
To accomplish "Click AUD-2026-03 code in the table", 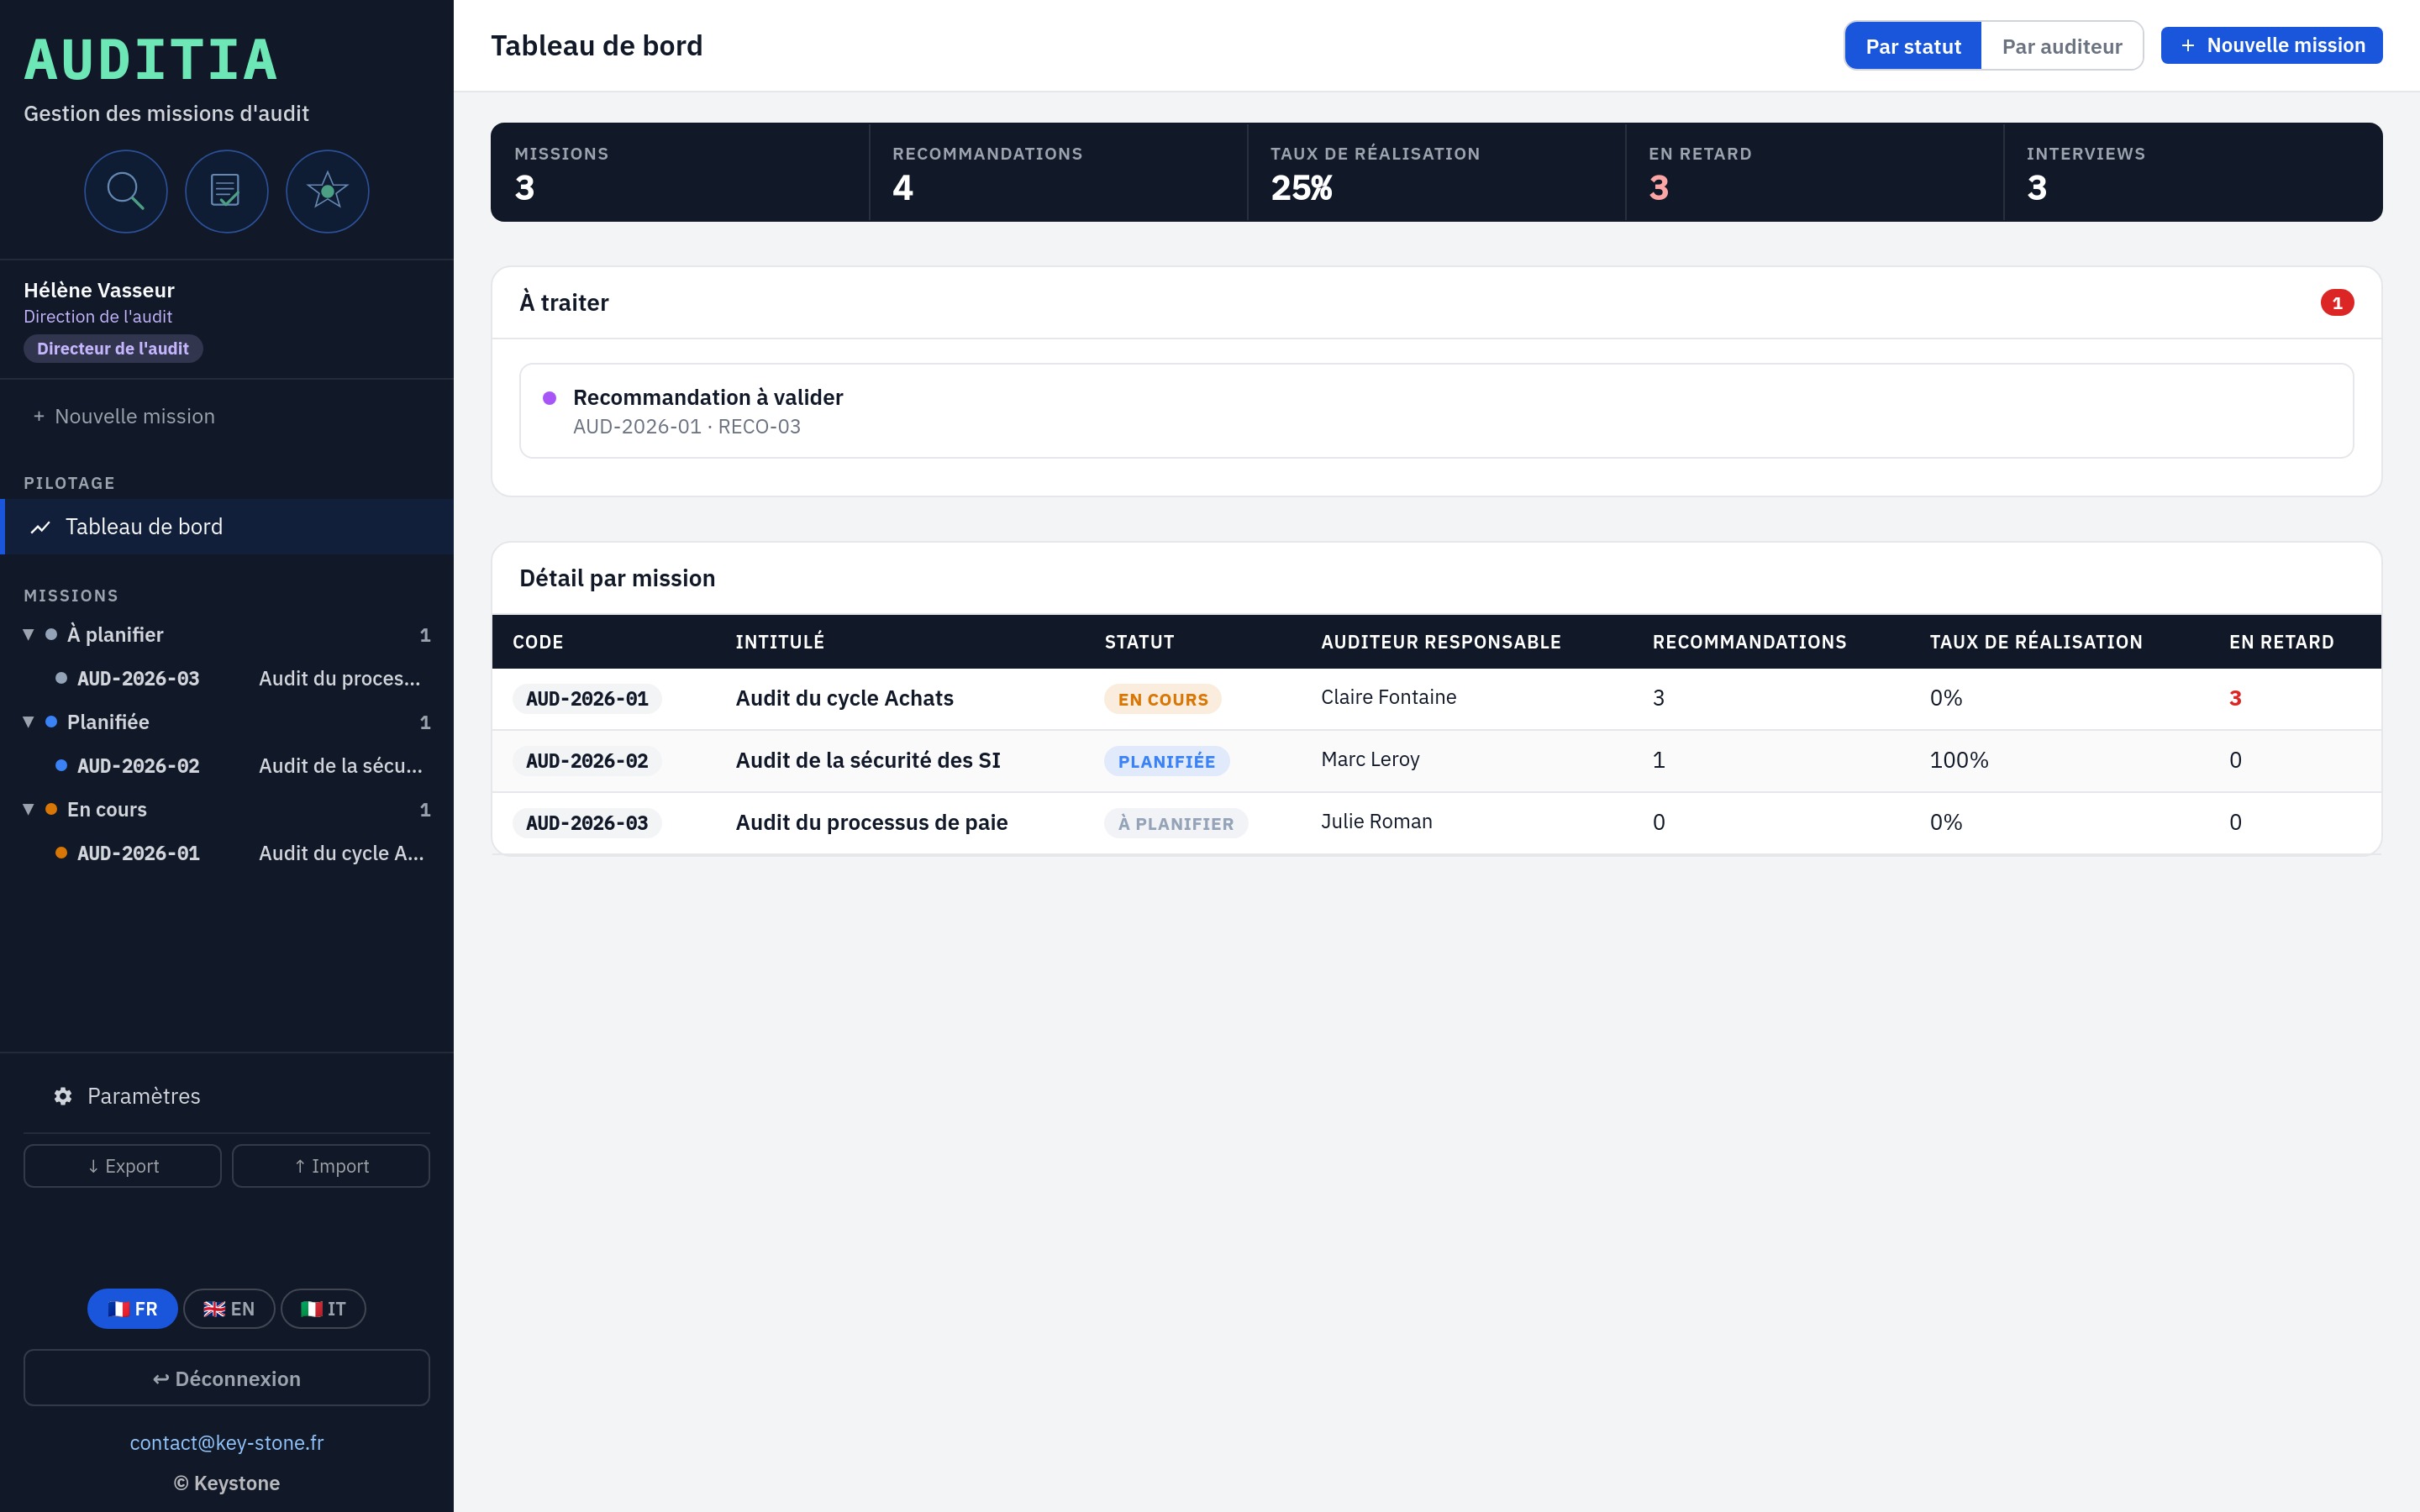I will [x=587, y=823].
